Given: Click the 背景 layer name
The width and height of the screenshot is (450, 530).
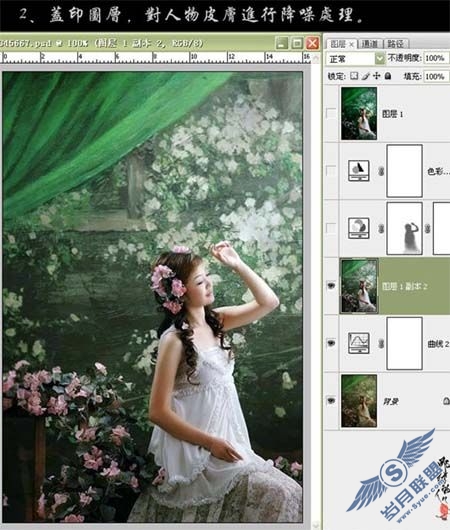Looking at the screenshot, I should click(x=390, y=402).
